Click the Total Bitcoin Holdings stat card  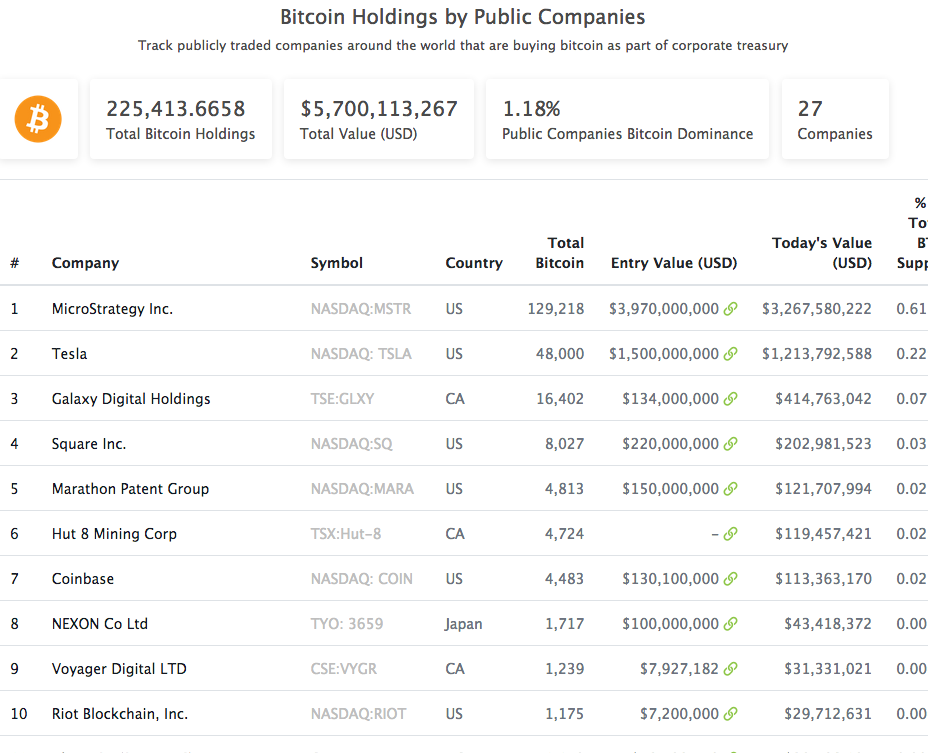(x=181, y=119)
